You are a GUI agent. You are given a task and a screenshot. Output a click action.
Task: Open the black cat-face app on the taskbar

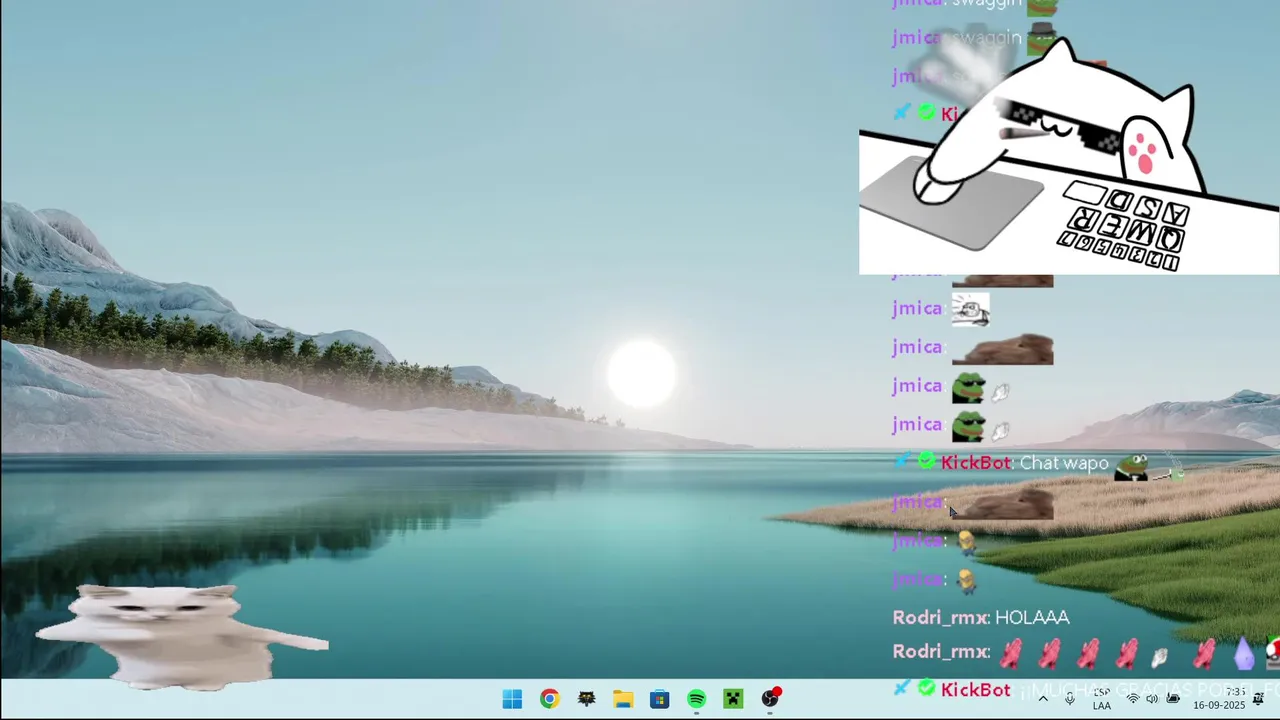point(586,699)
